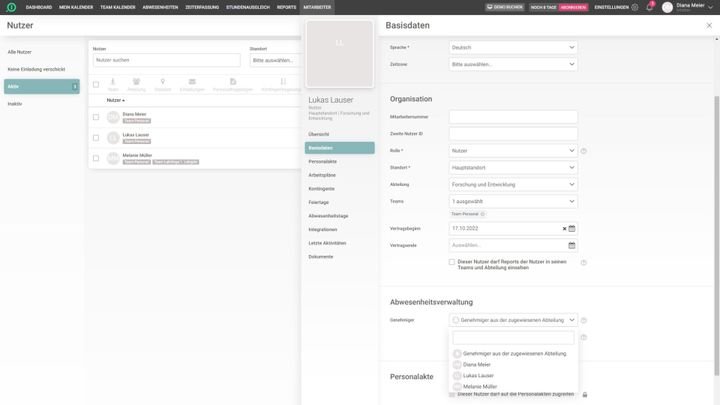Open calendar picker for Vertragsbeginn
Screen dimensions: 720x405
click(572, 228)
